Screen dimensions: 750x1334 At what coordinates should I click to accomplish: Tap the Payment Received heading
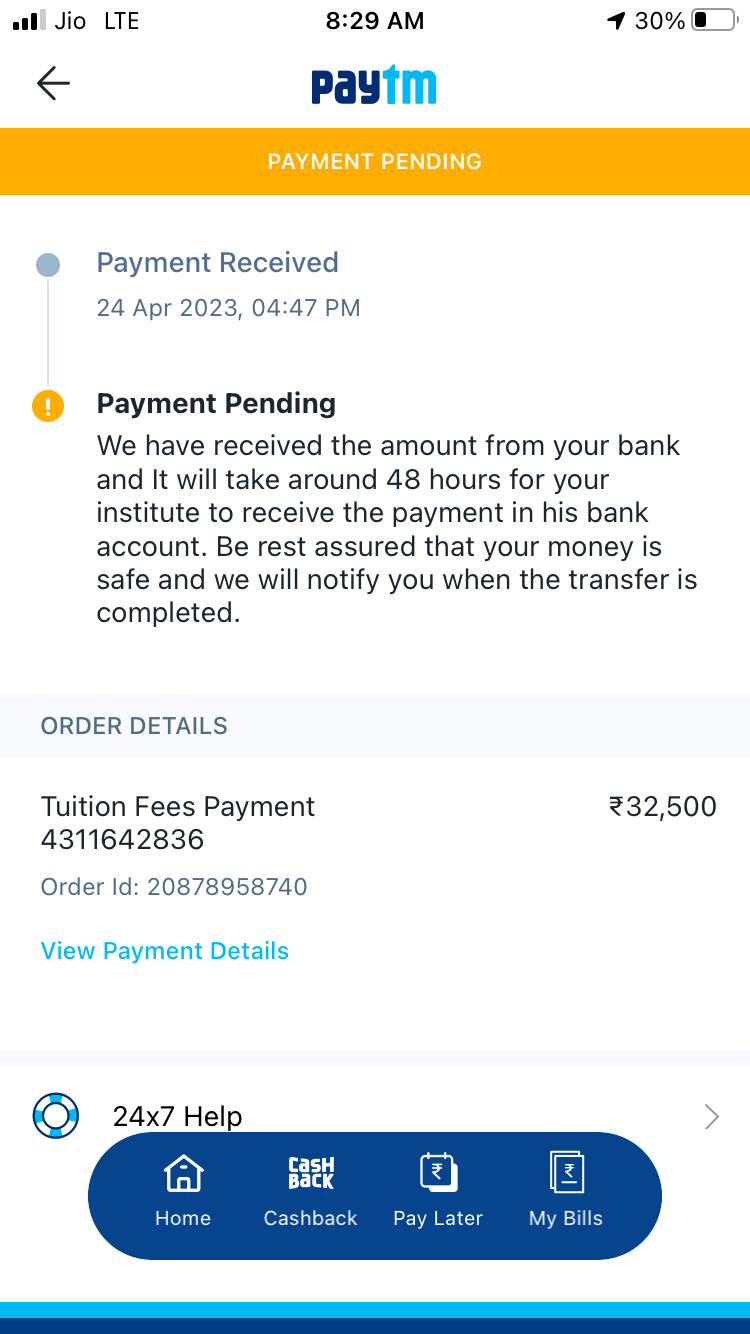217,263
